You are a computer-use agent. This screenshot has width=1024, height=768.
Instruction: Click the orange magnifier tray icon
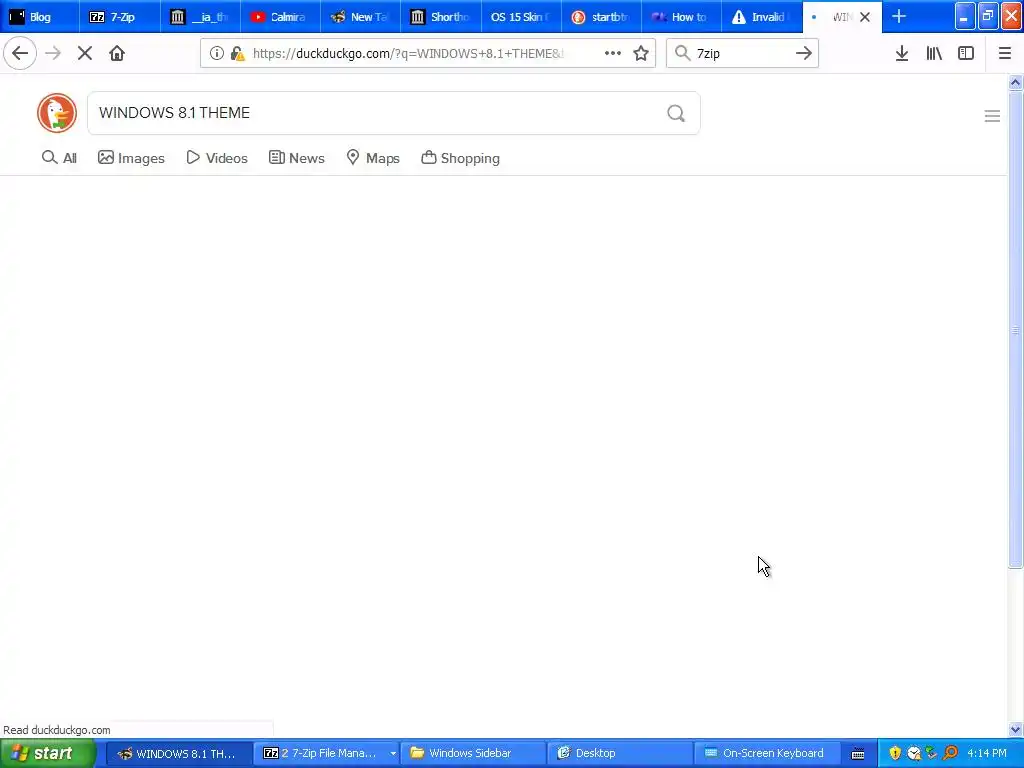click(x=950, y=754)
